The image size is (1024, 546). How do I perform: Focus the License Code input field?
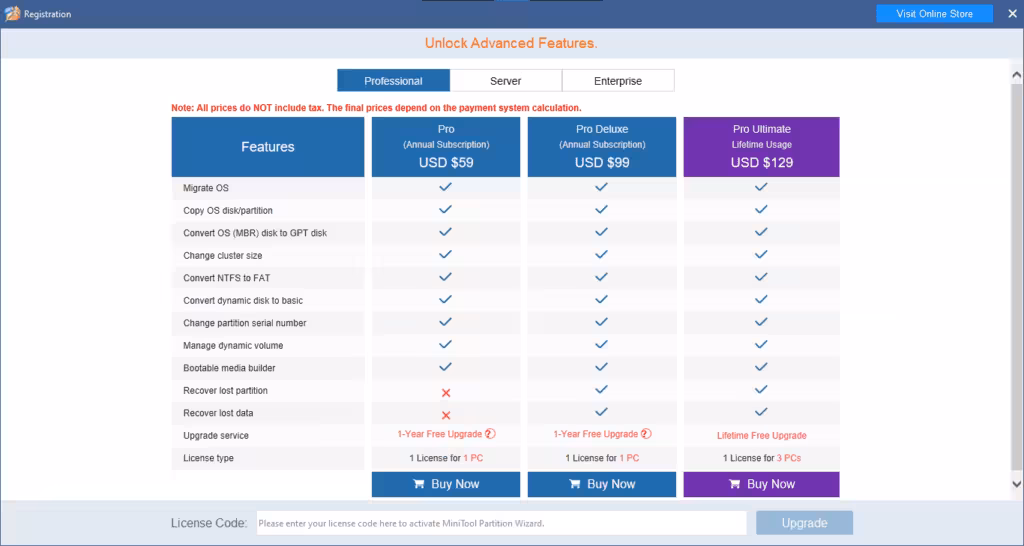(501, 523)
